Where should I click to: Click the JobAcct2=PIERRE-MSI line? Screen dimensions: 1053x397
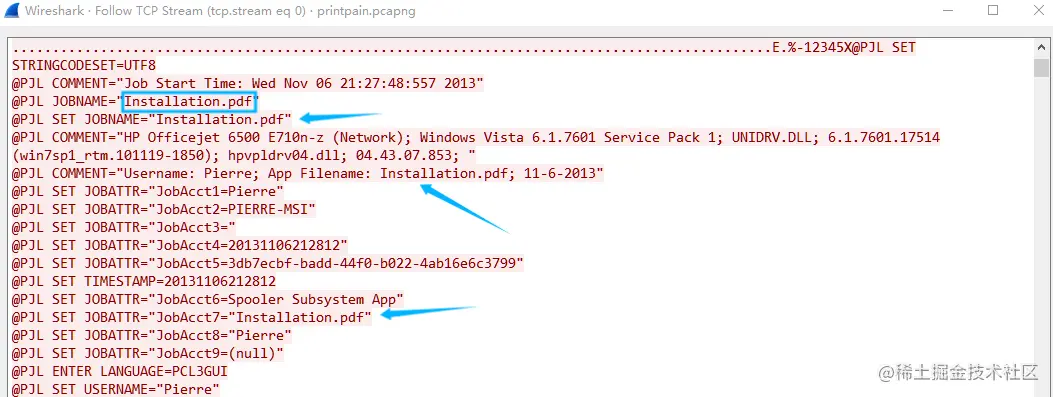coord(164,209)
